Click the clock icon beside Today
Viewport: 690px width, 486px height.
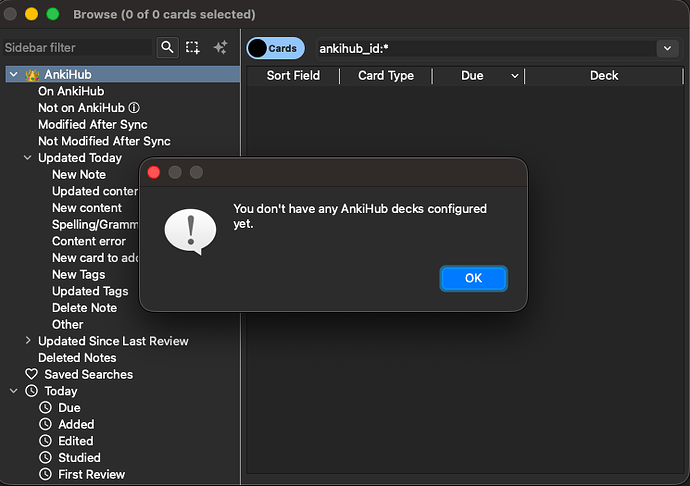[31, 391]
